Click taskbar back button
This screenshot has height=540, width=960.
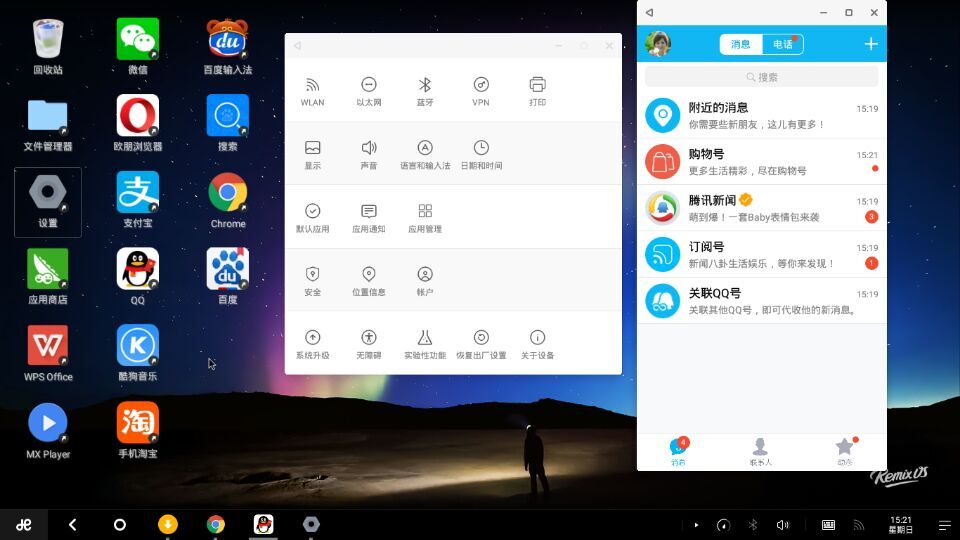(x=72, y=525)
